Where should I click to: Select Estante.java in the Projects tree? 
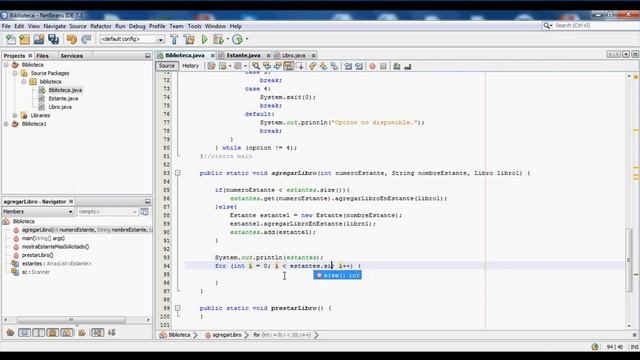[x=63, y=99]
